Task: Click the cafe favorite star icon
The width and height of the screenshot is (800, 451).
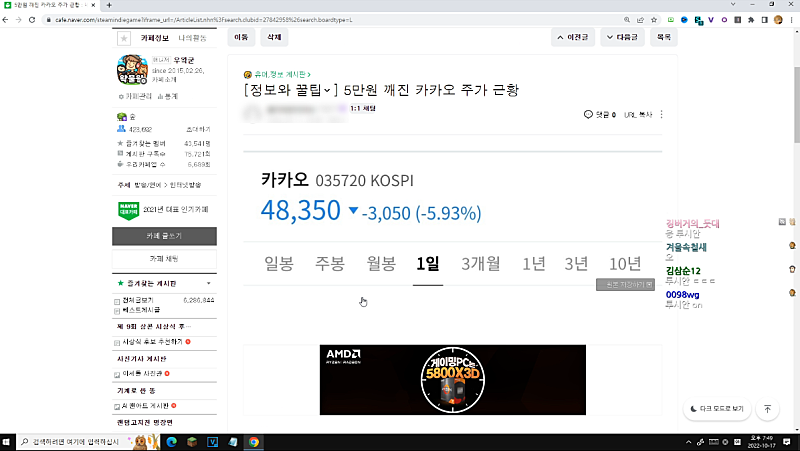Action: (x=124, y=38)
